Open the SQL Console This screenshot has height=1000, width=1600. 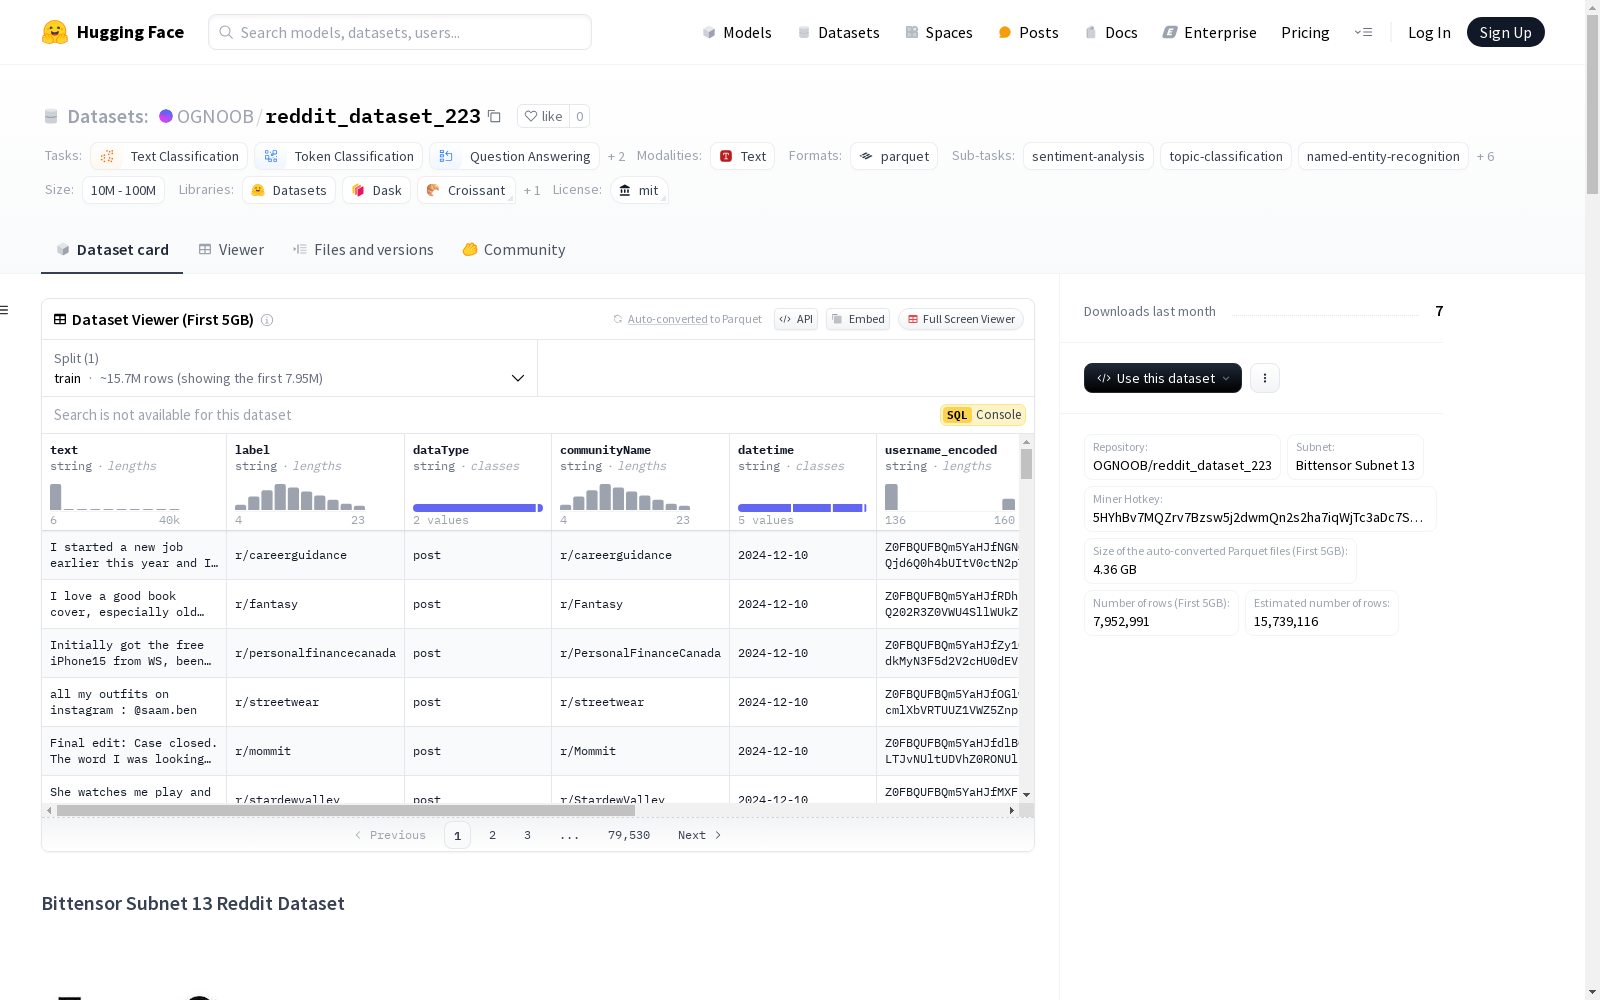point(983,415)
